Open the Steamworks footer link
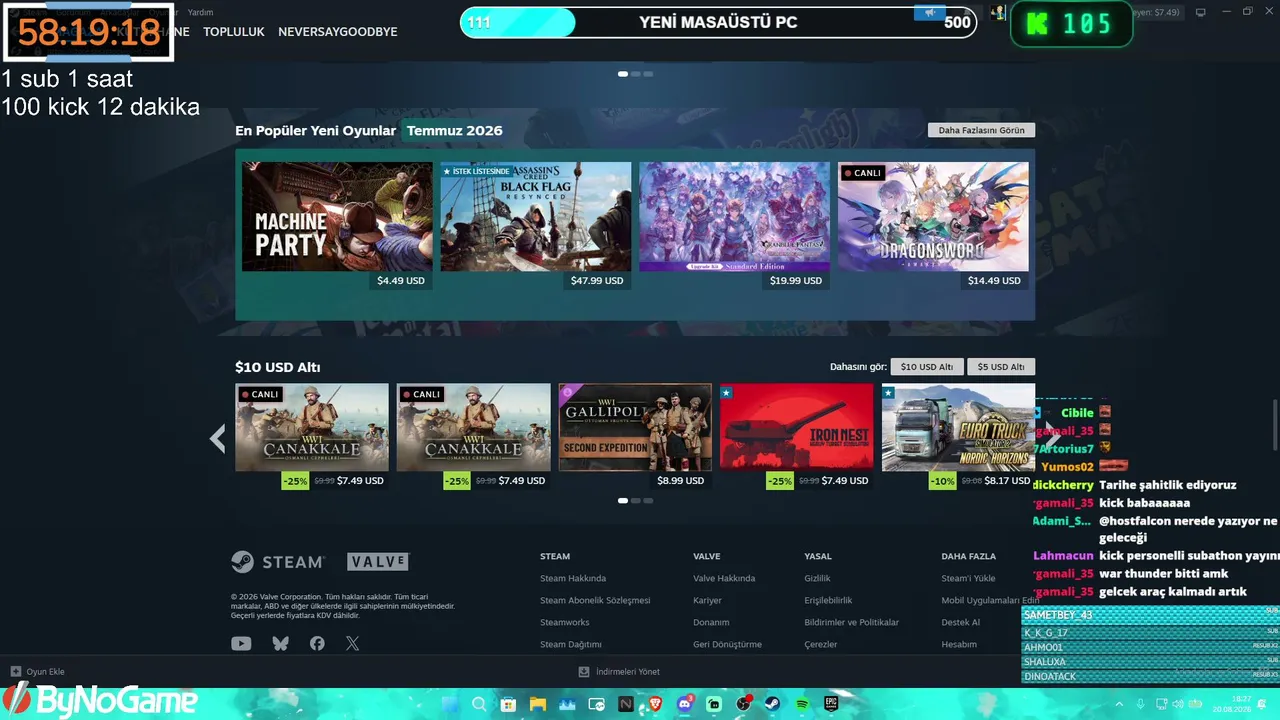 (x=565, y=622)
